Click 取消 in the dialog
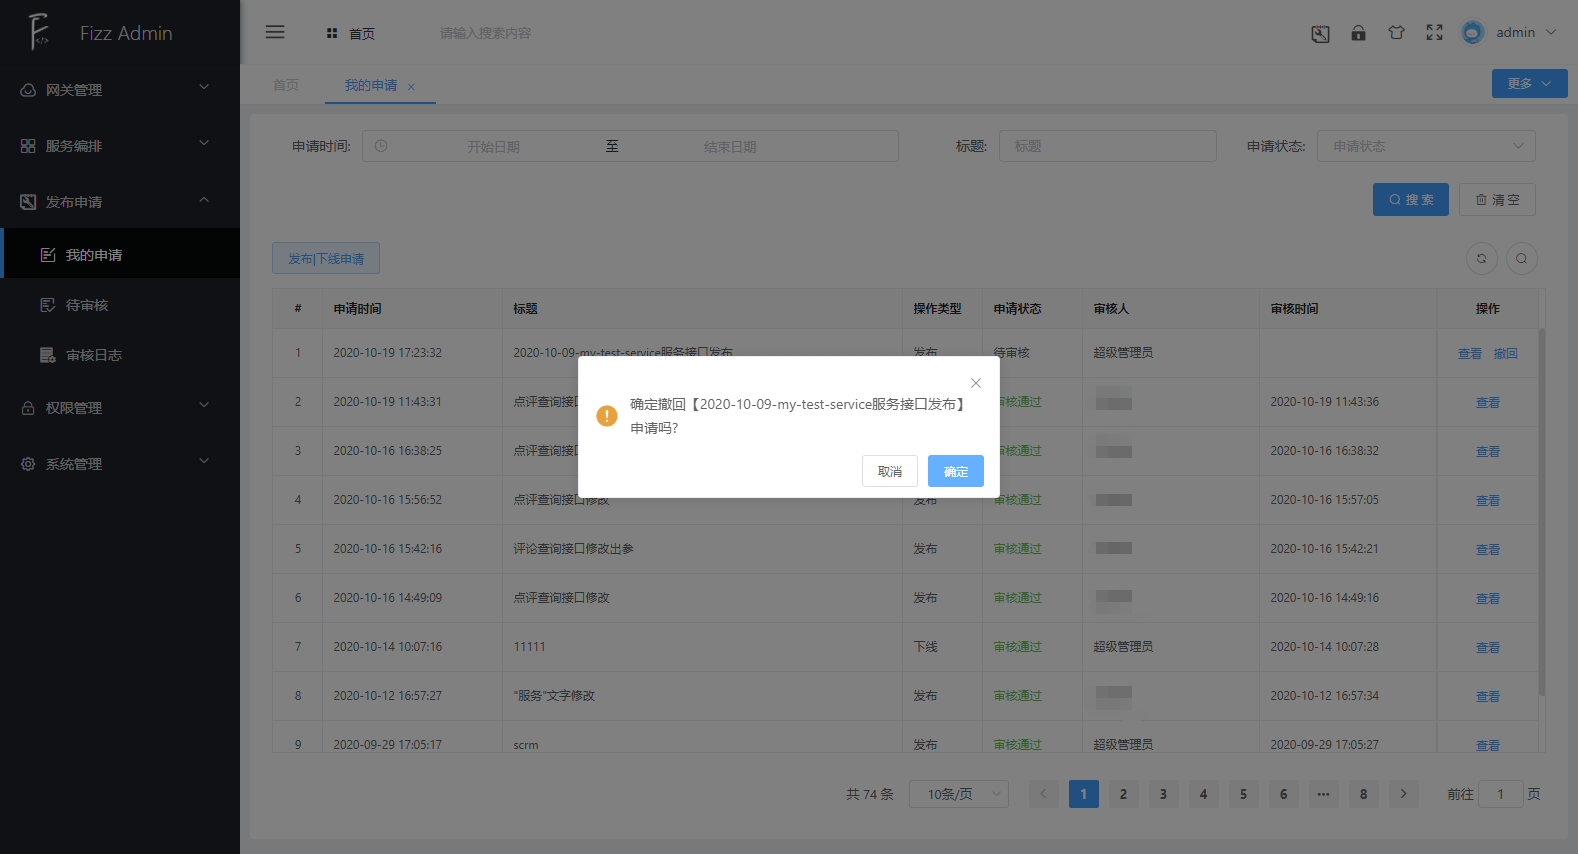Viewport: 1578px width, 854px height. [x=890, y=471]
